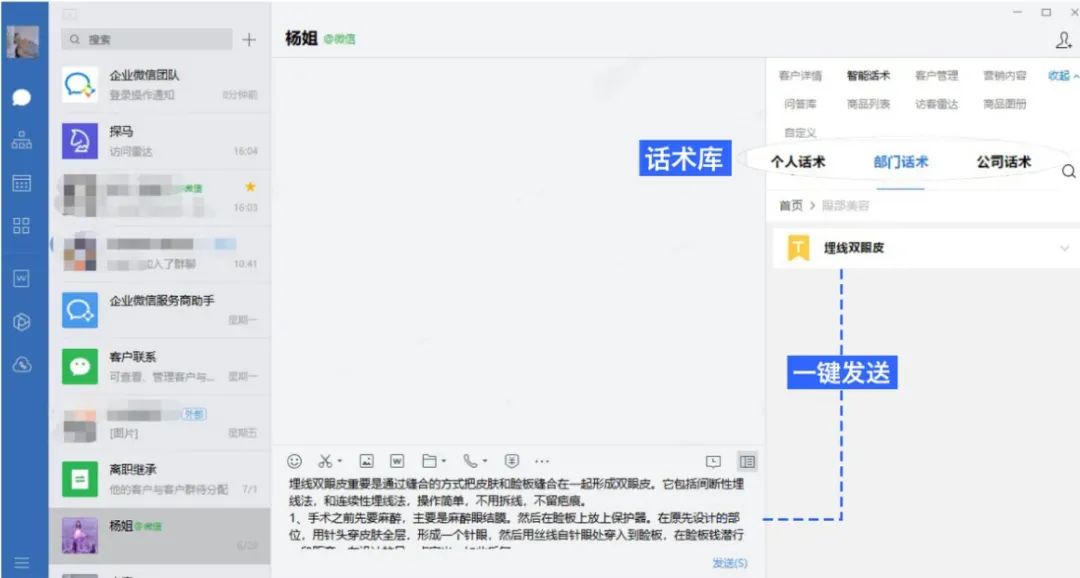Switch to the 个人话术 tab
This screenshot has width=1080, height=578.
point(798,162)
